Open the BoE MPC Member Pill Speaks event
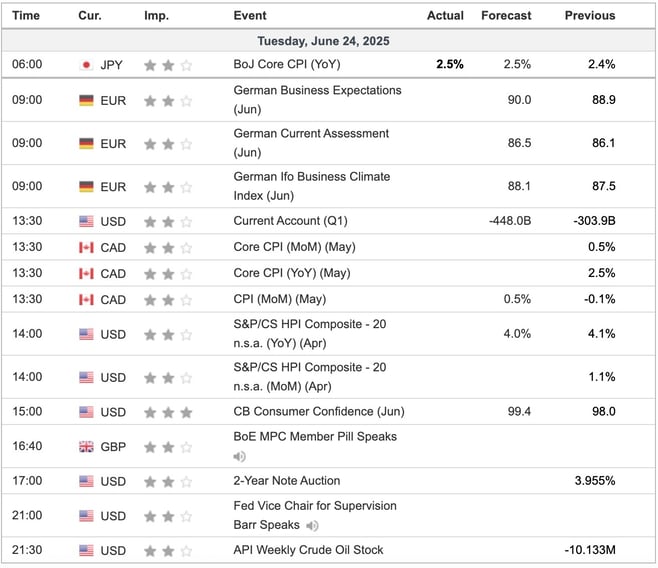The image size is (658, 568). click(x=315, y=437)
